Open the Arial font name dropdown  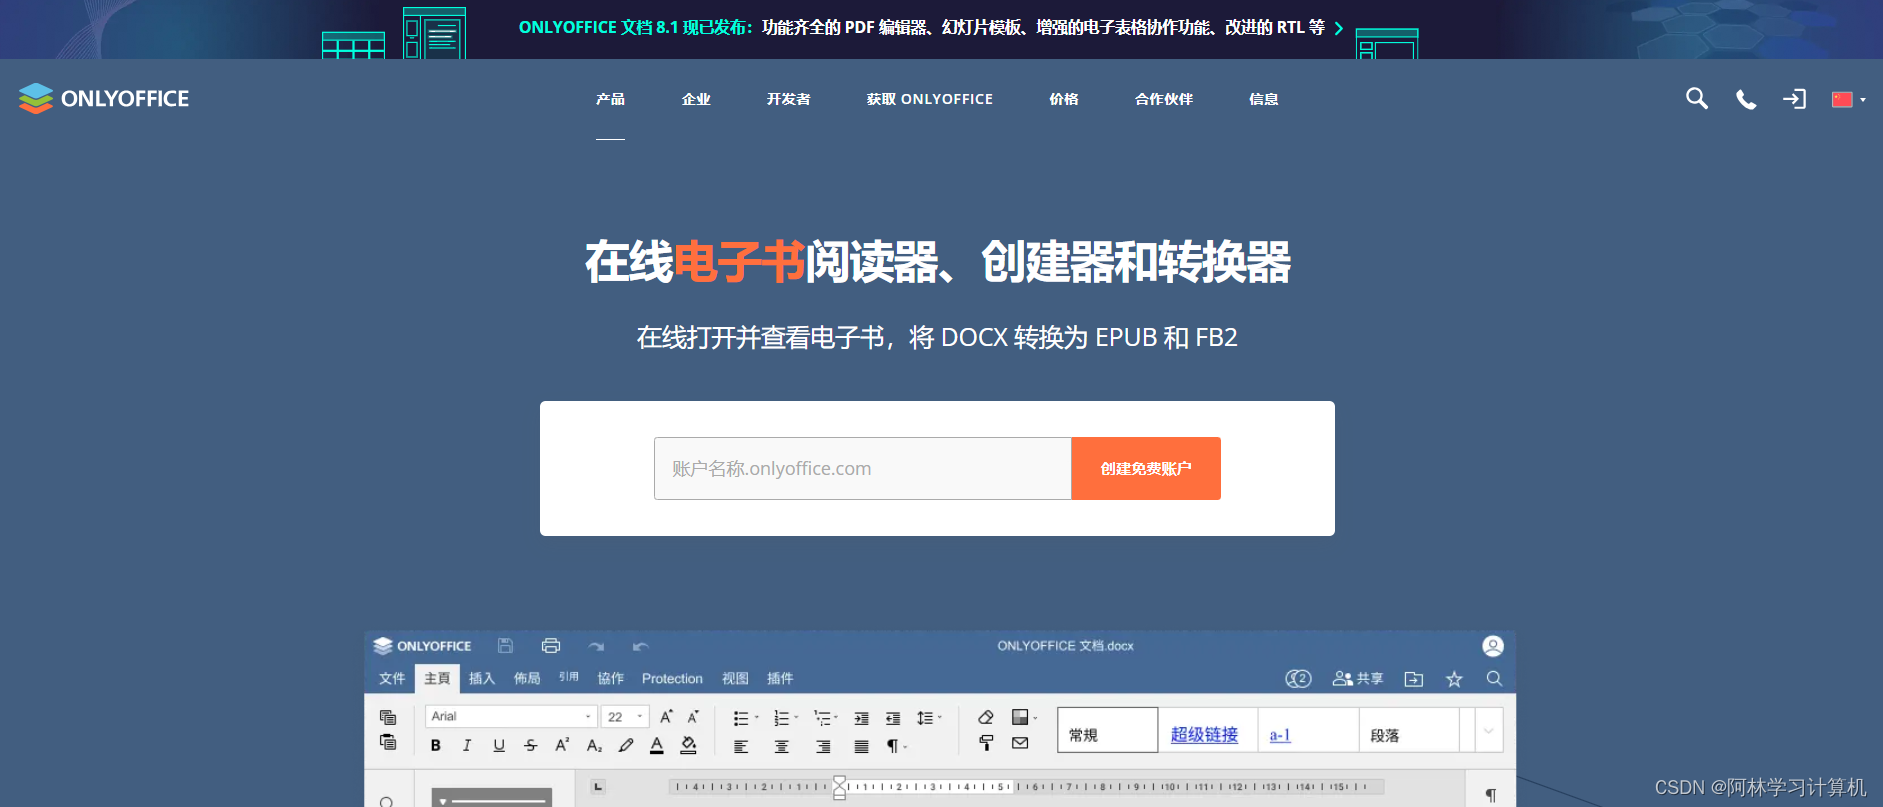(511, 716)
